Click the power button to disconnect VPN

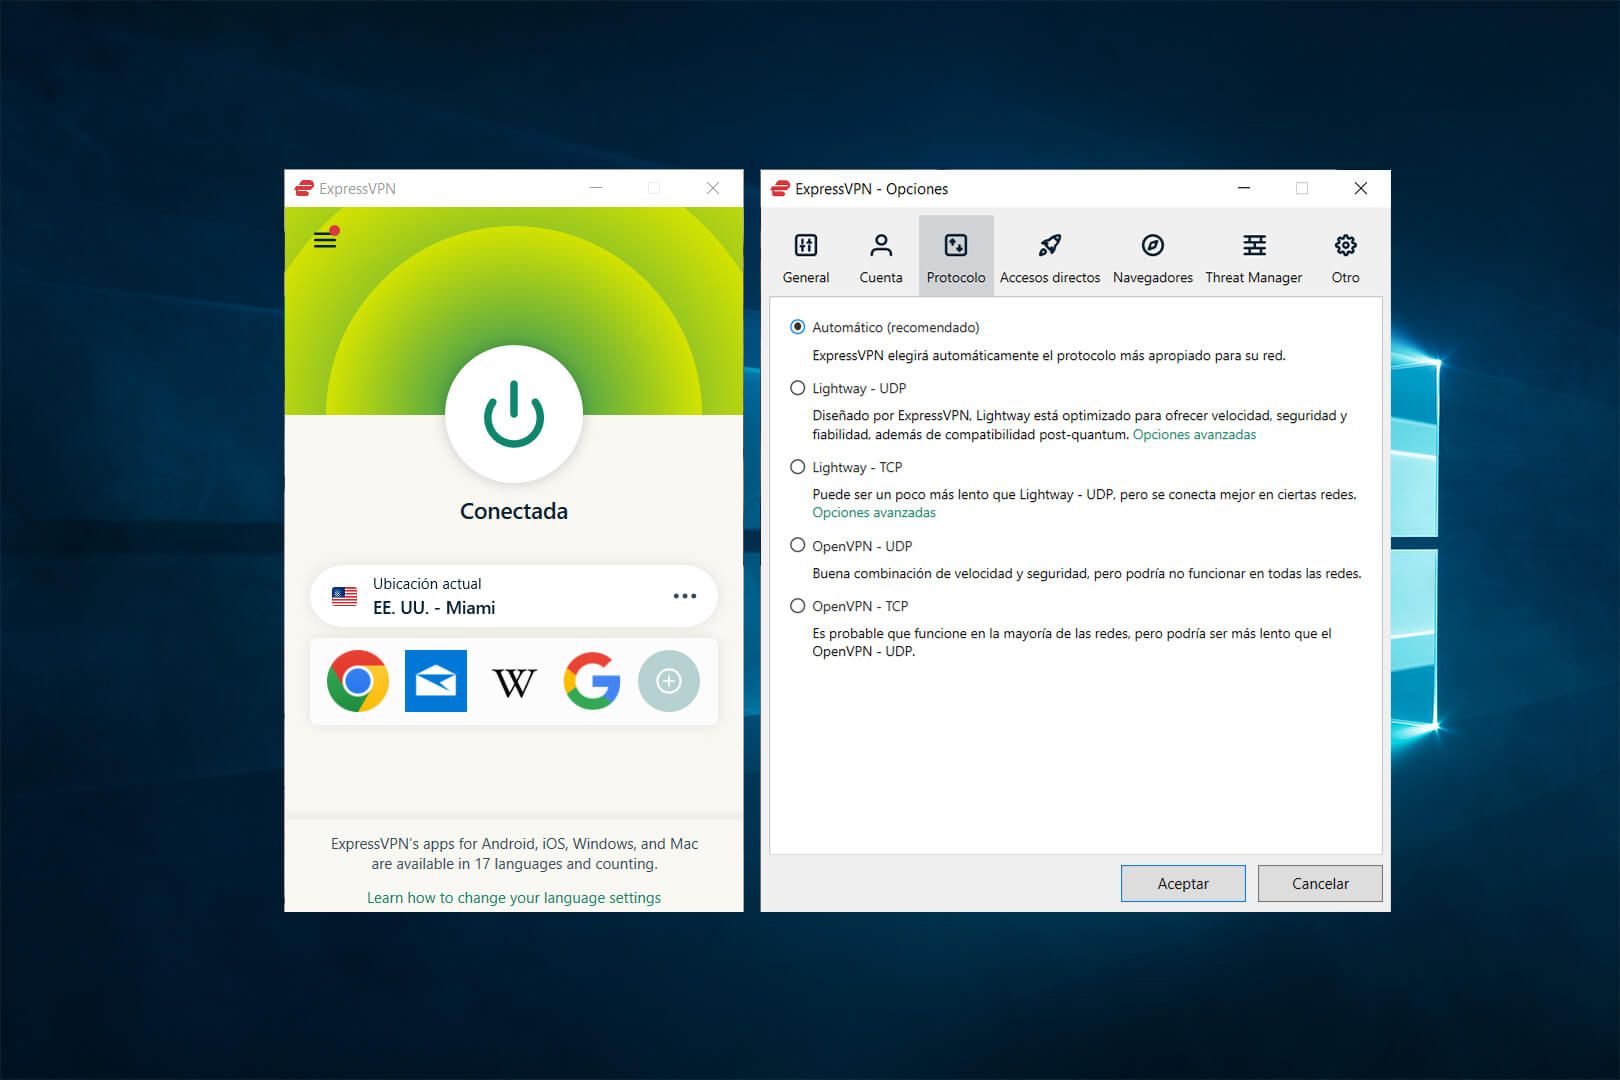[x=514, y=414]
